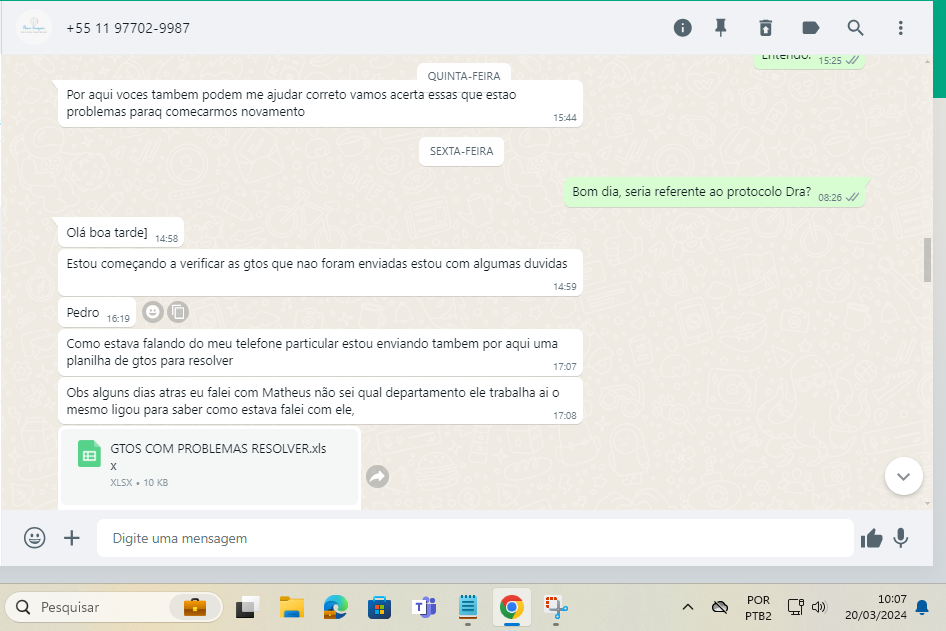
Task: Search messages with the magnifier icon
Action: 856,28
